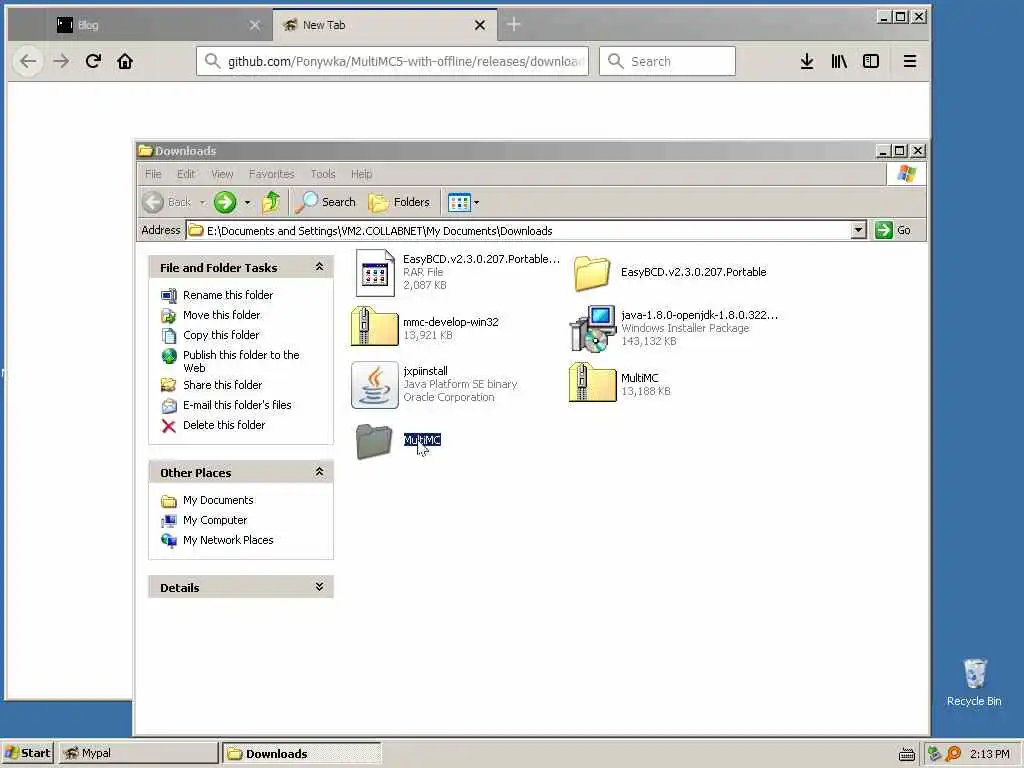Open the Help menu in Downloads

point(361,174)
